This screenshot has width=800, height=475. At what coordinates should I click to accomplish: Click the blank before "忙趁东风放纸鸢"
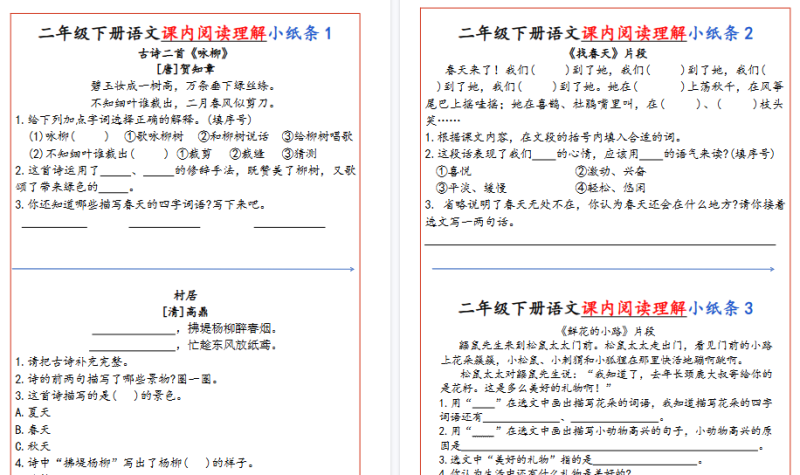132,348
